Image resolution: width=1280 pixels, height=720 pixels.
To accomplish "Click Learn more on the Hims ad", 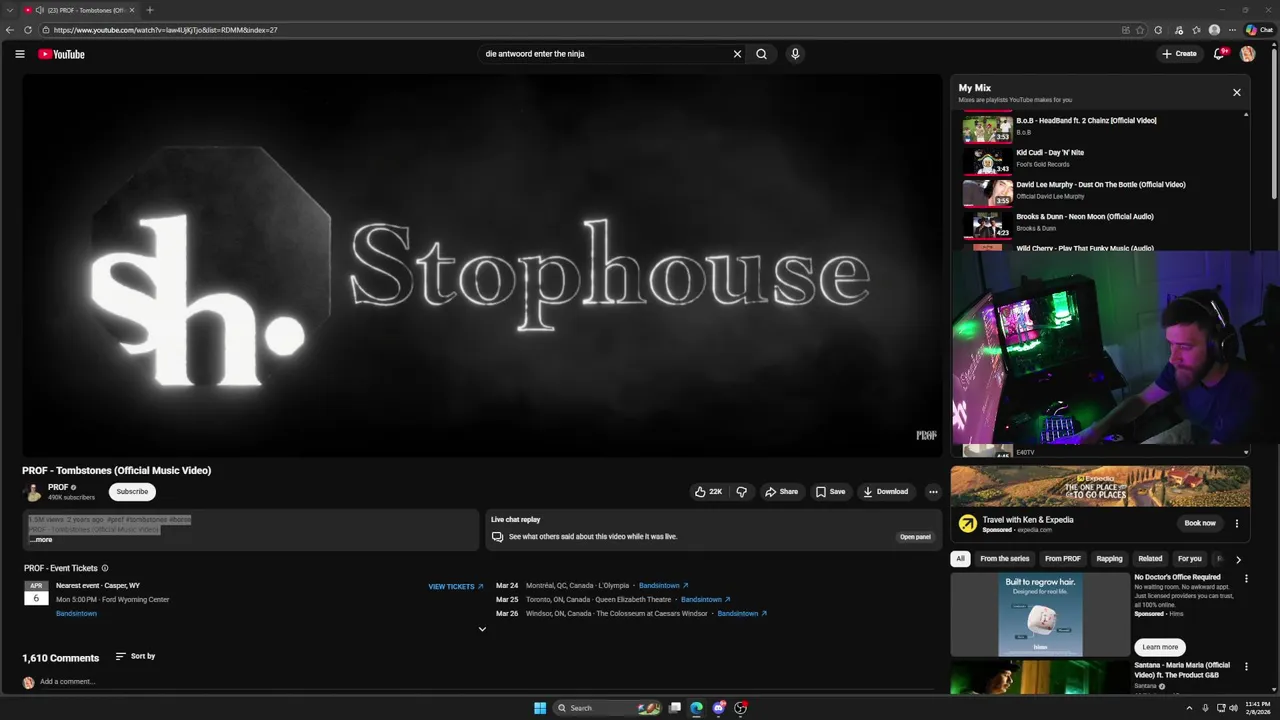I will [1160, 647].
